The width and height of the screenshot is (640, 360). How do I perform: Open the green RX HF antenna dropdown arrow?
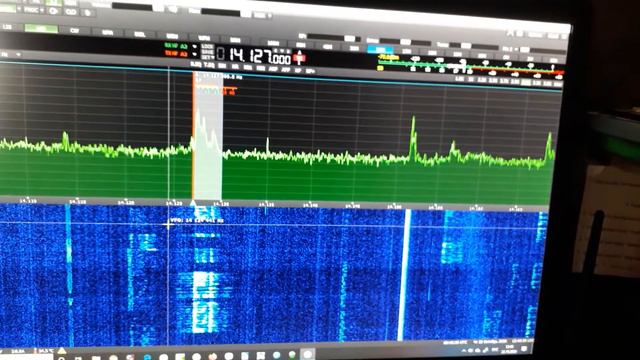pos(194,47)
